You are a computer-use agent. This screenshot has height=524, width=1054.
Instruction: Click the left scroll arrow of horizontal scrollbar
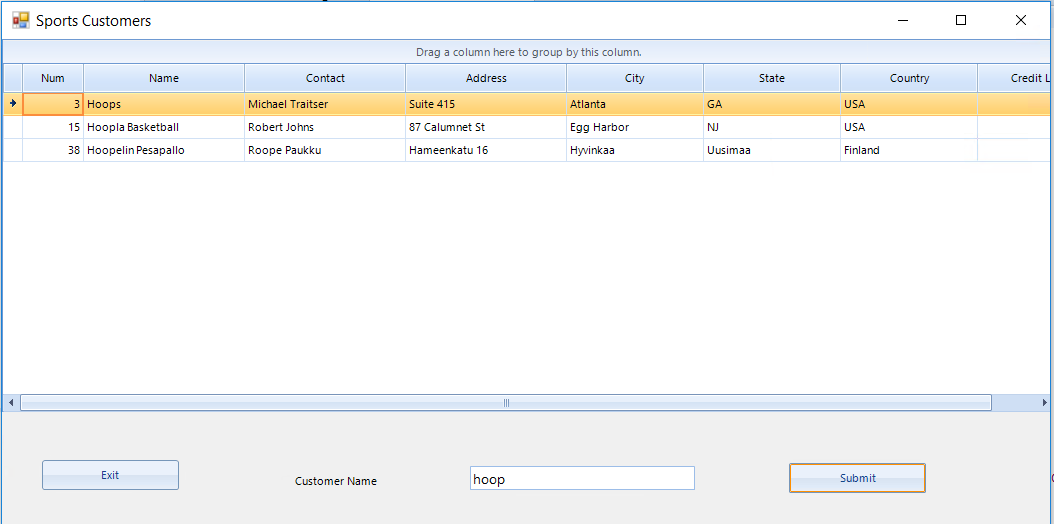click(11, 403)
